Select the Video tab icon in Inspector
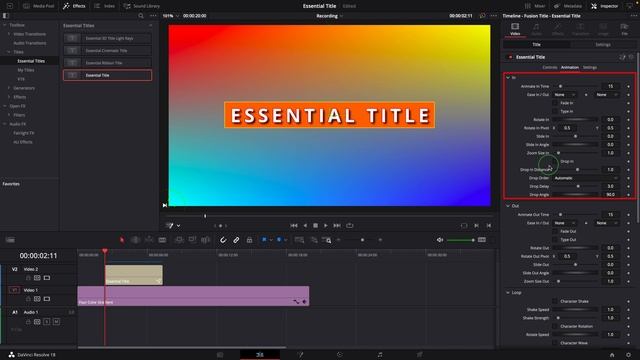 515,29
